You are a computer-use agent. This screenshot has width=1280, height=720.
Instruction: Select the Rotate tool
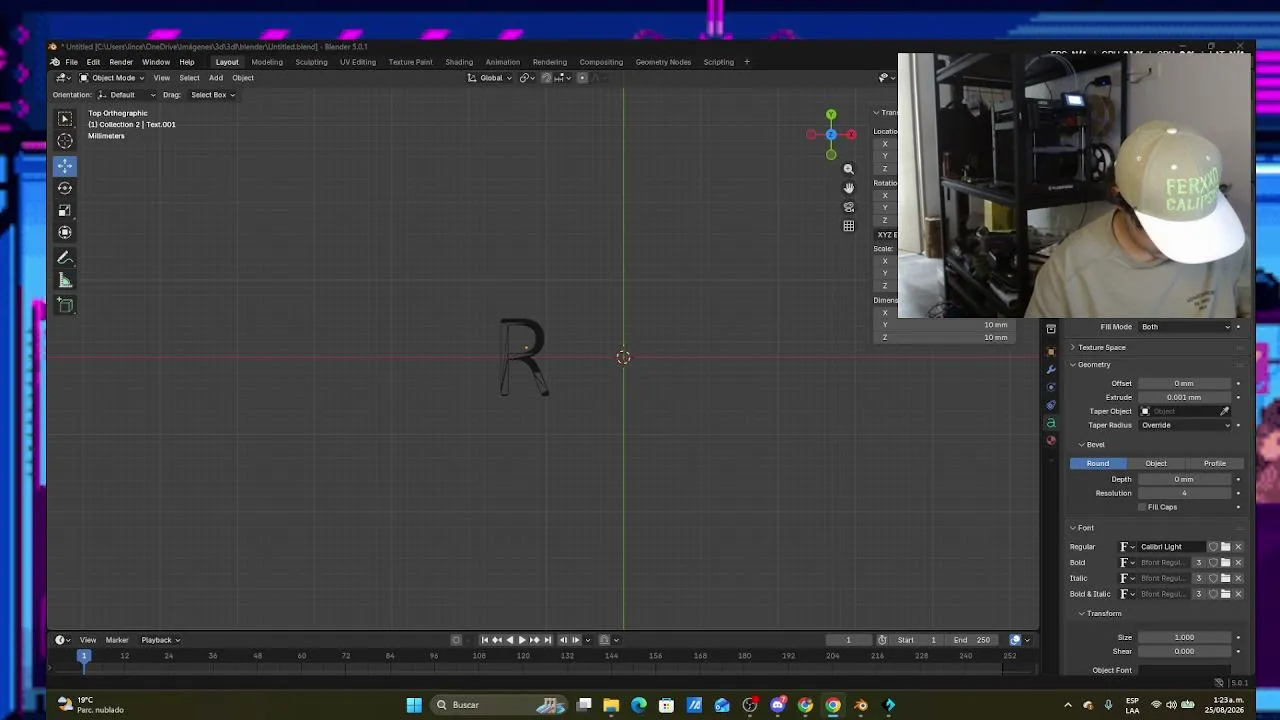click(x=65, y=188)
